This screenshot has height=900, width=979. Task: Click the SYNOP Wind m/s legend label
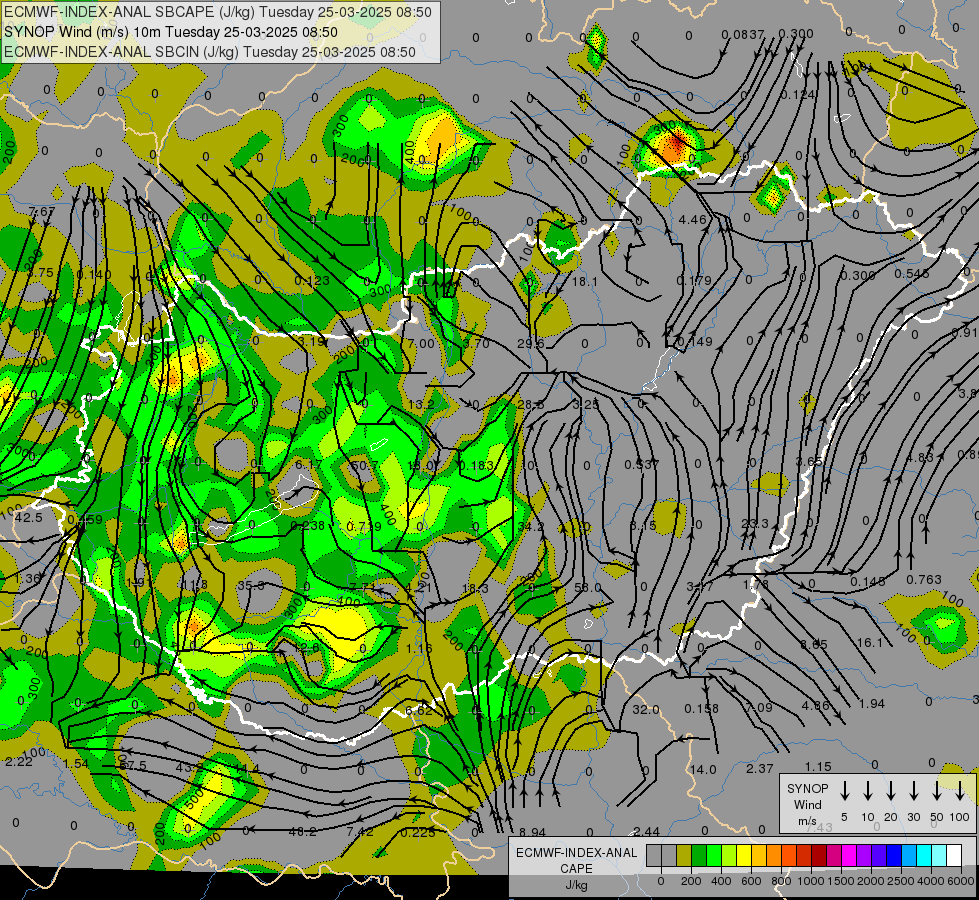(807, 804)
